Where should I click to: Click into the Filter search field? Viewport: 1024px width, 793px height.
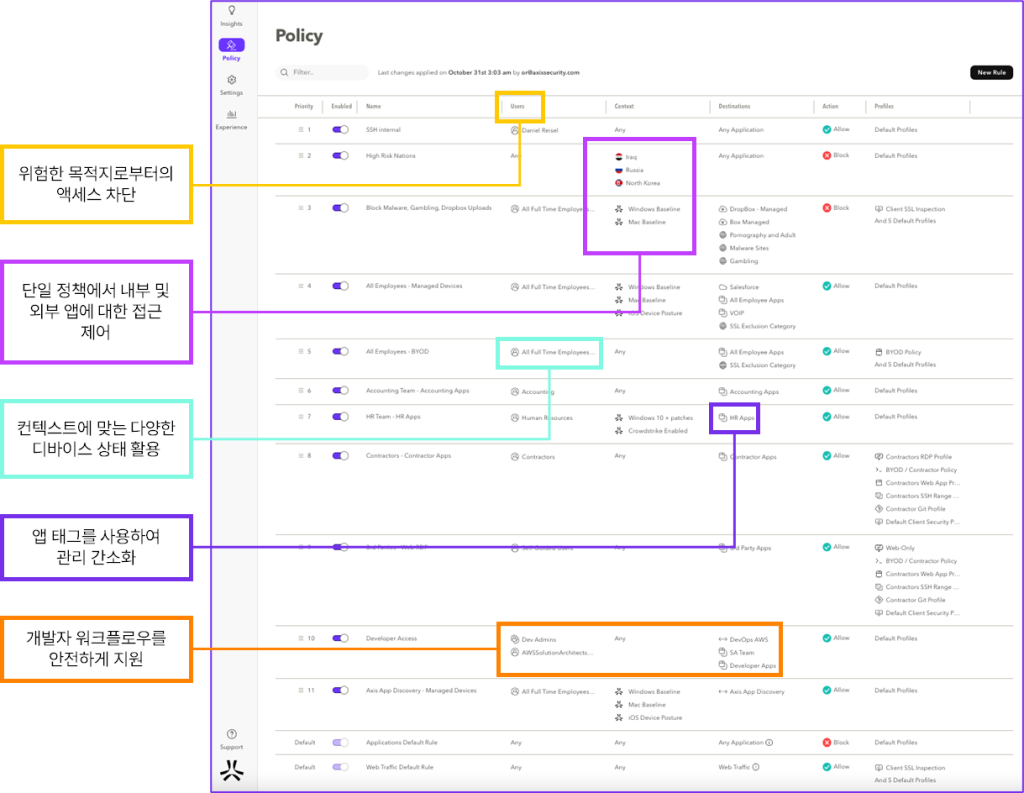point(325,73)
